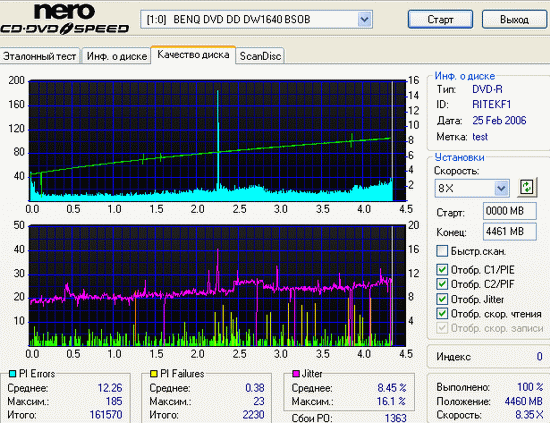550x423 pixels.
Task: Click the Nero CD-DVD Speed logo
Action: [x=65, y=19]
